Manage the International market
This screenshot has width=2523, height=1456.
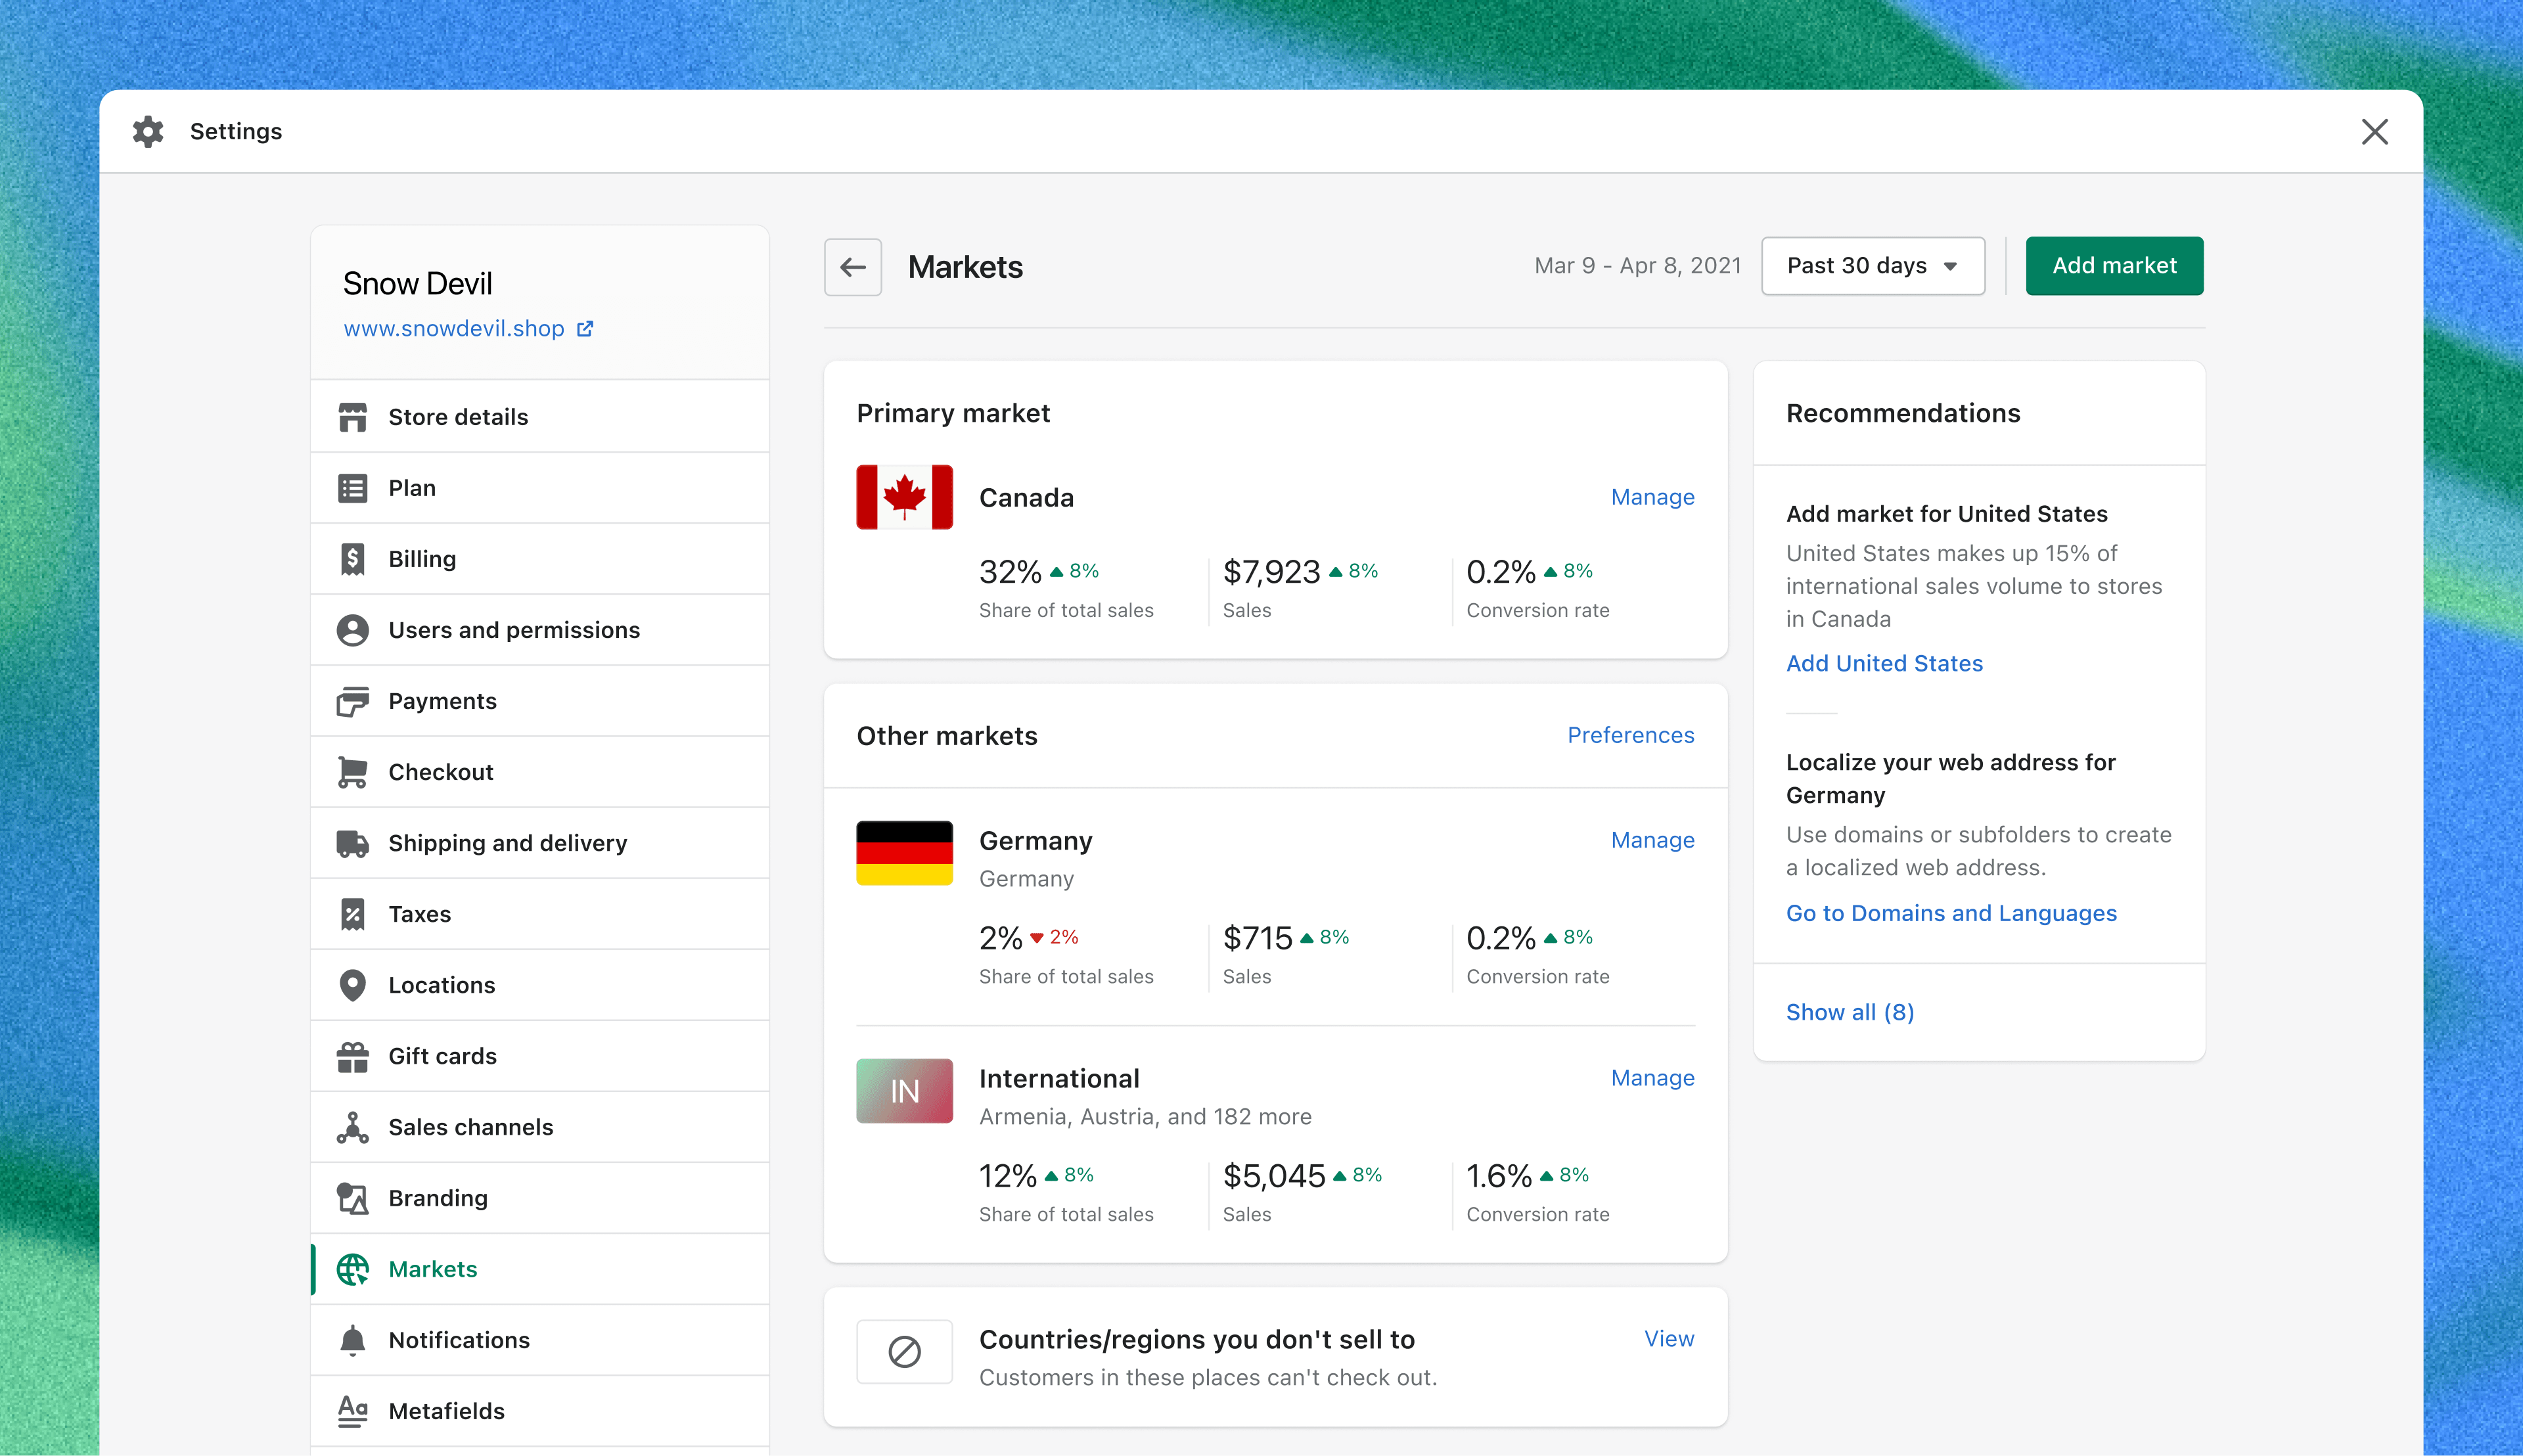[1652, 1078]
